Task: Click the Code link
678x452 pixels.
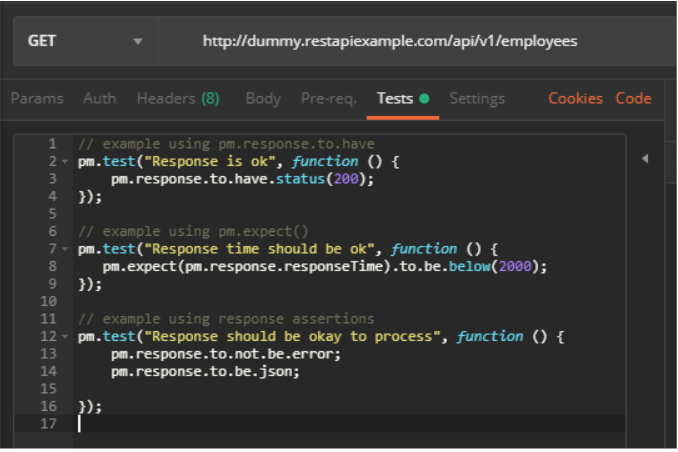Action: coord(633,98)
